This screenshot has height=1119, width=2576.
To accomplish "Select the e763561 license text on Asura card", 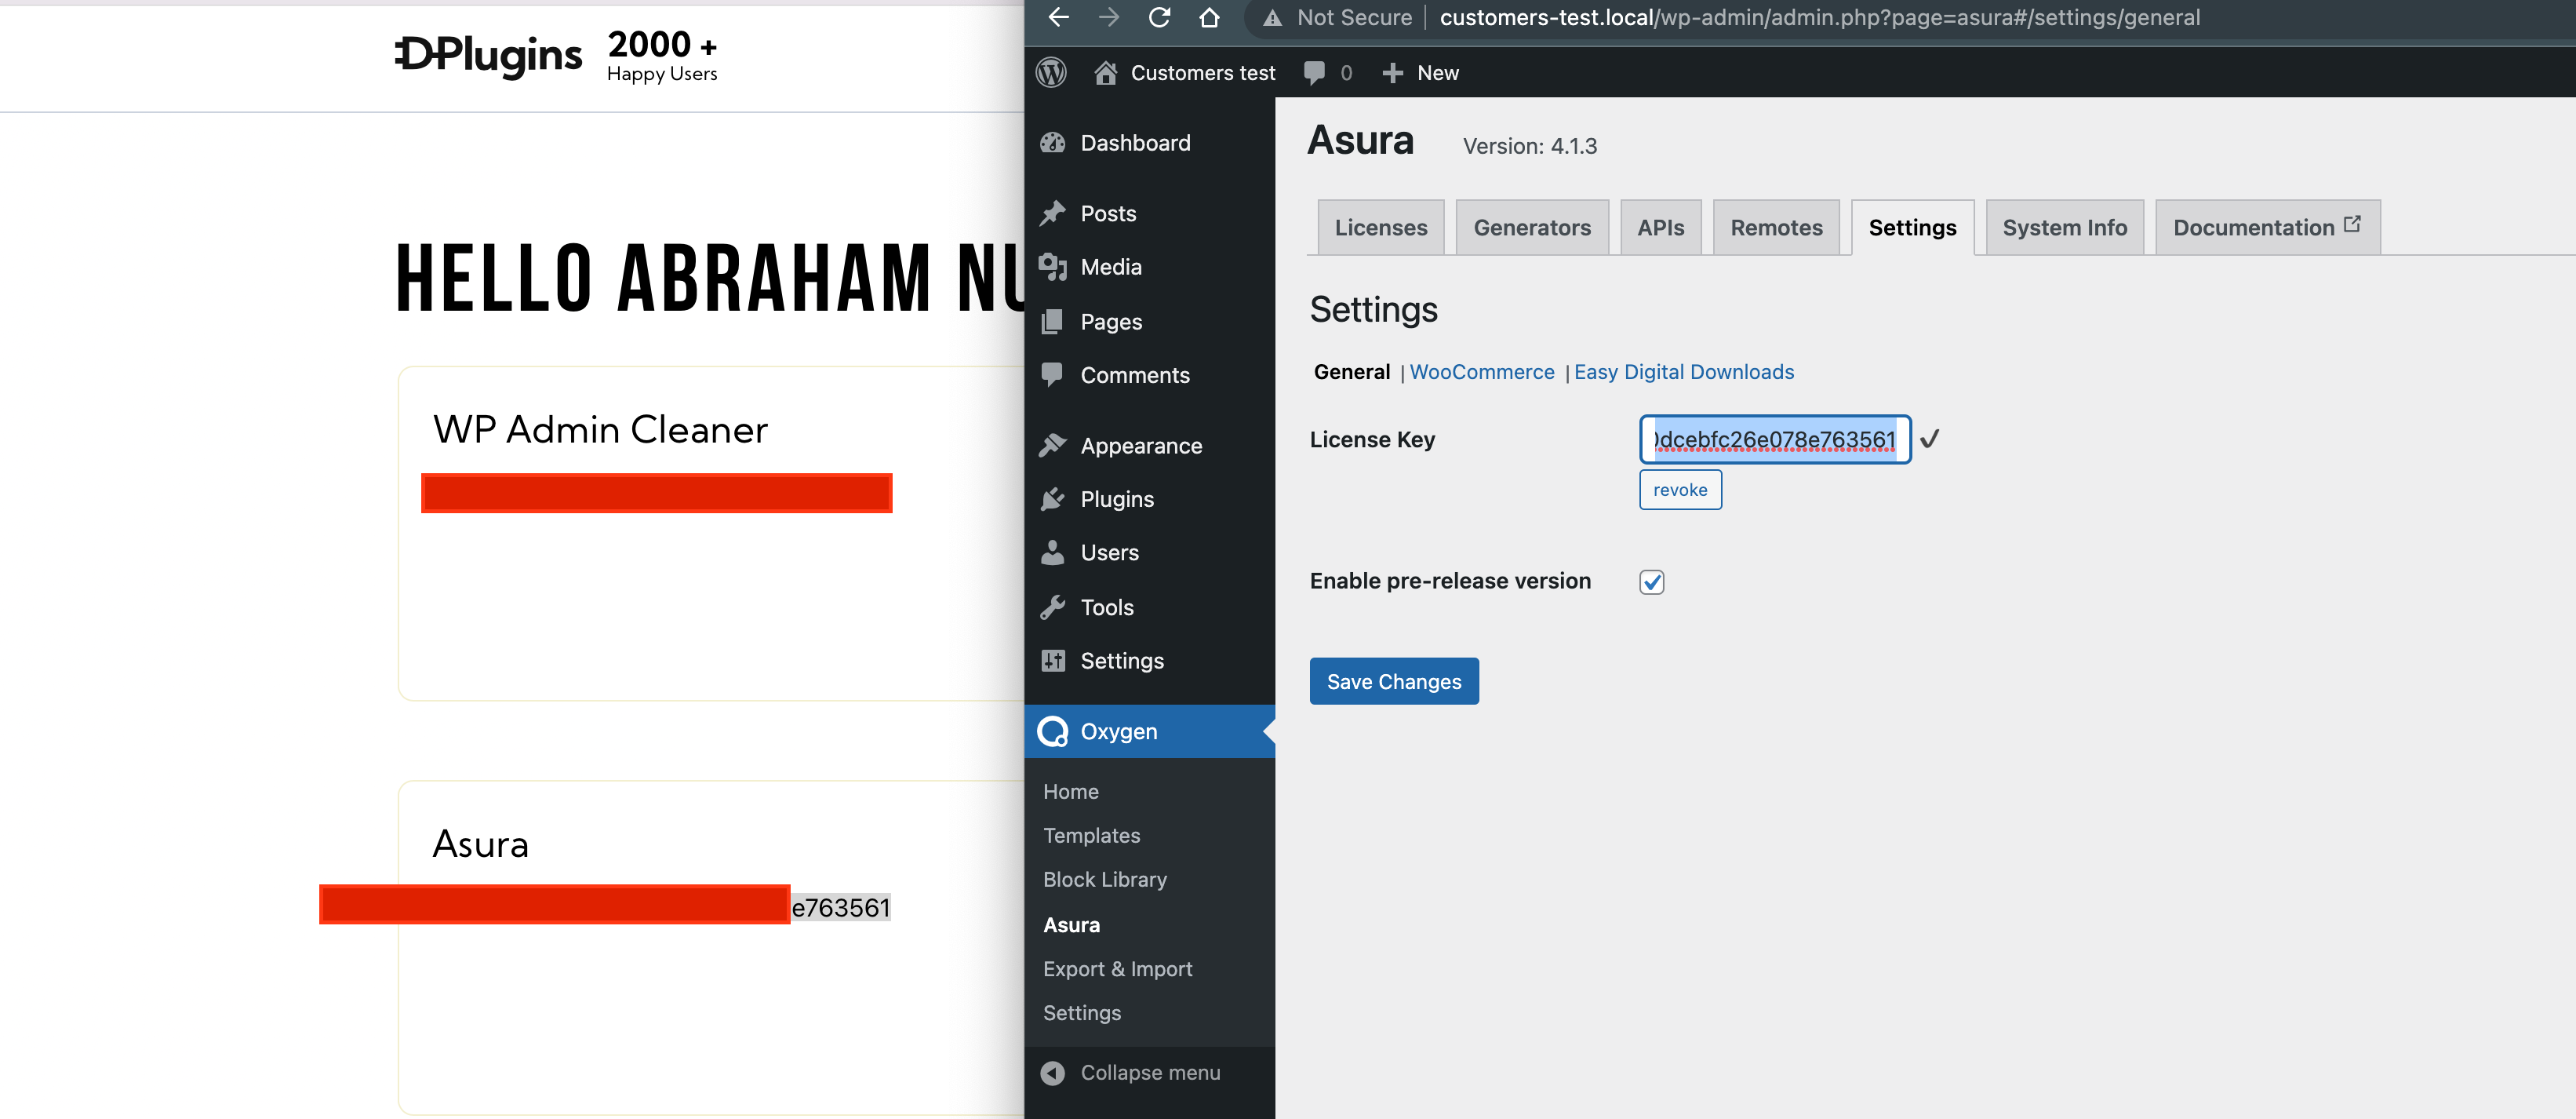I will (840, 907).
